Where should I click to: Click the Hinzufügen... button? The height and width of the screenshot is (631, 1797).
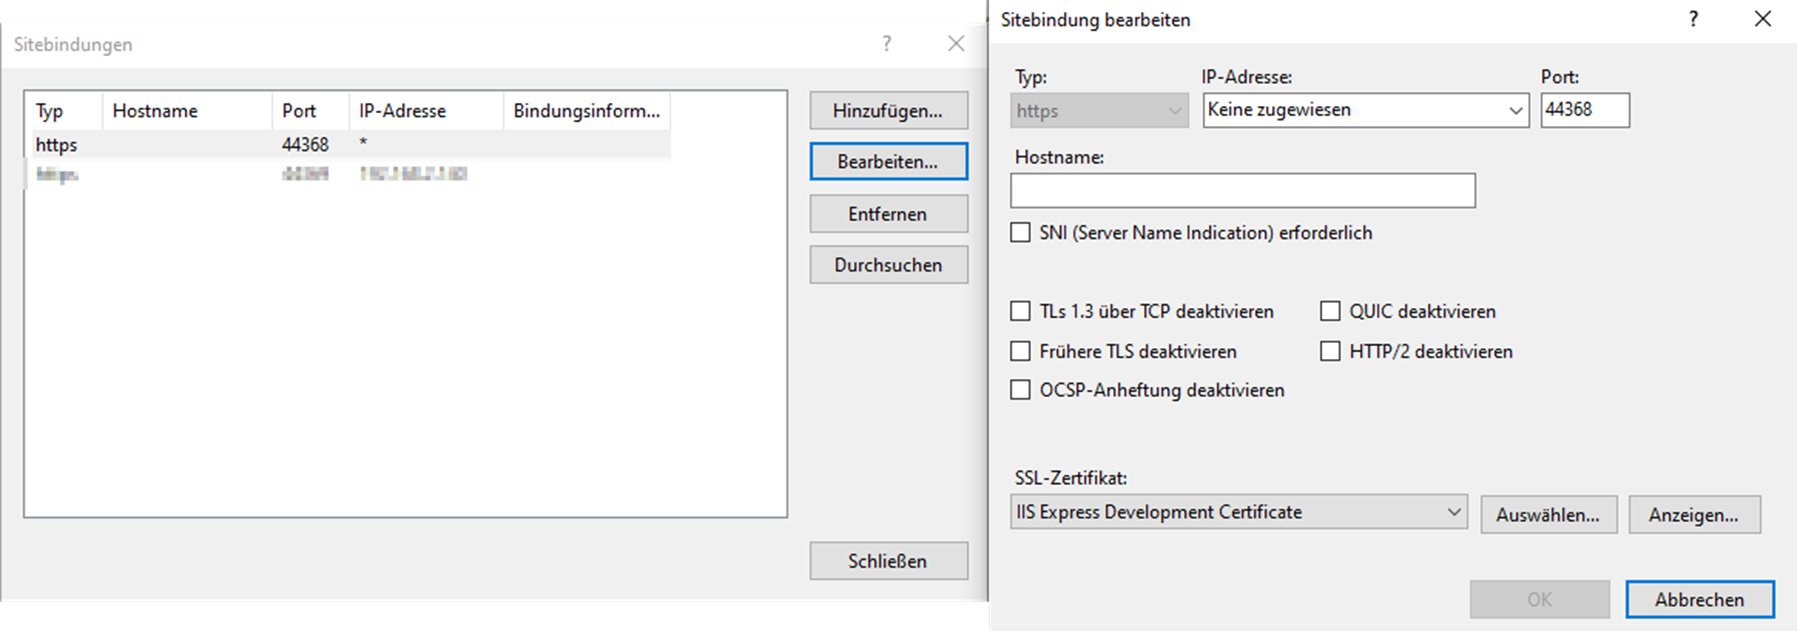(x=888, y=111)
